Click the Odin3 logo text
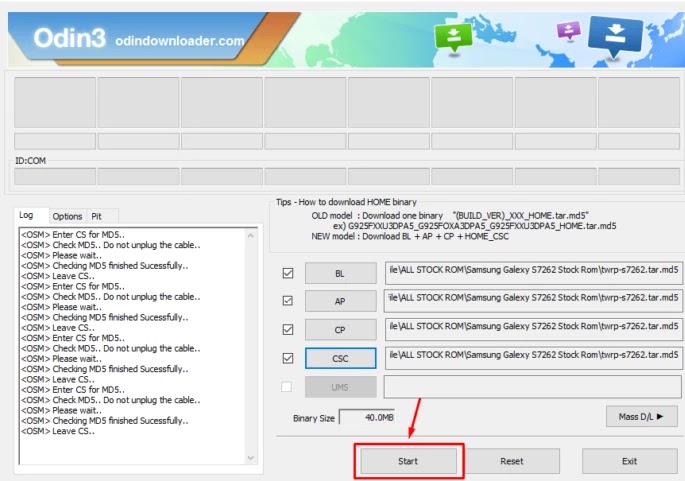The width and height of the screenshot is (685, 481). coord(69,38)
